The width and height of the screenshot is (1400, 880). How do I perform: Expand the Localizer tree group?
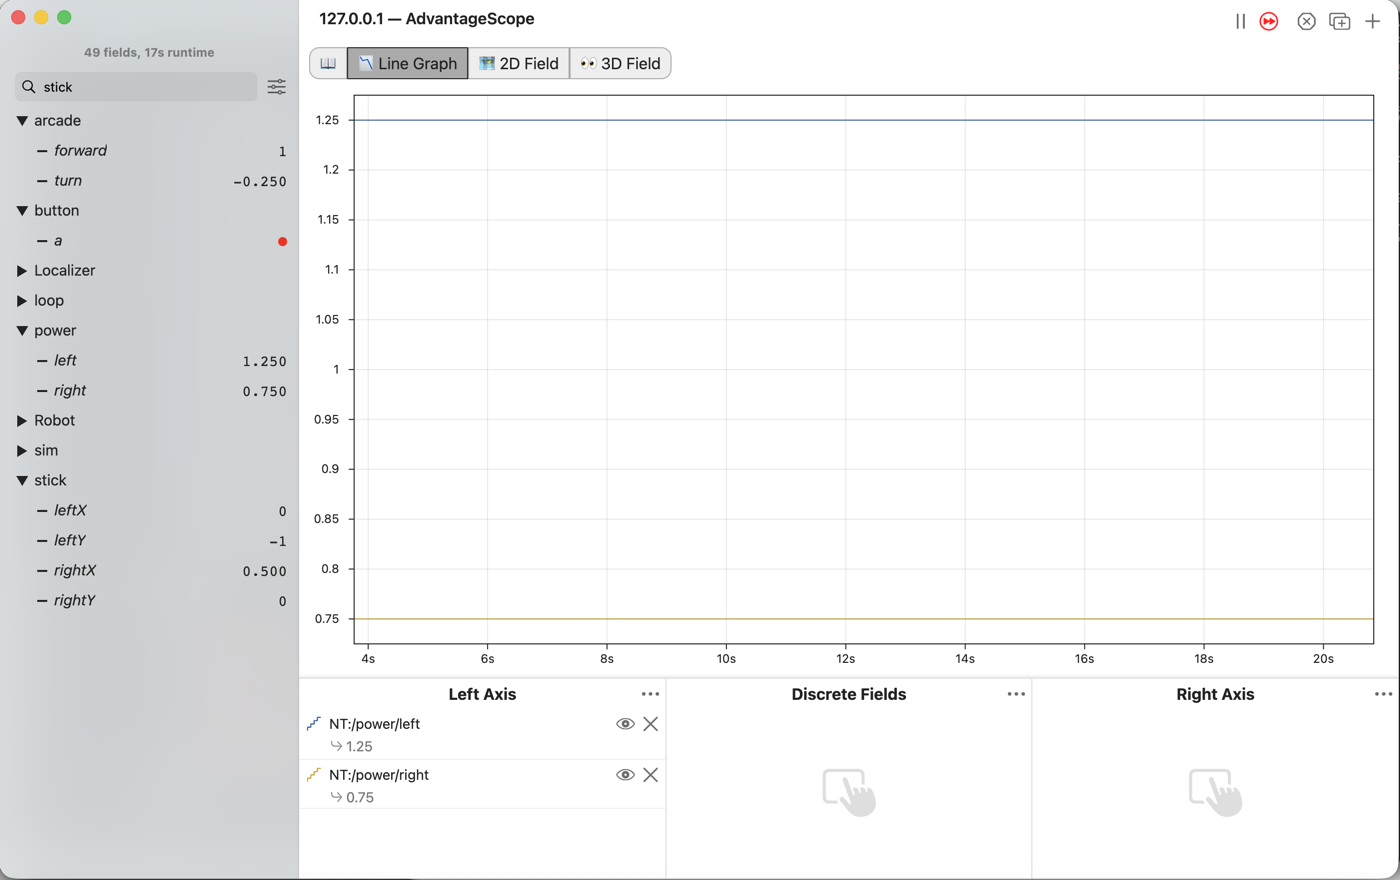22,271
